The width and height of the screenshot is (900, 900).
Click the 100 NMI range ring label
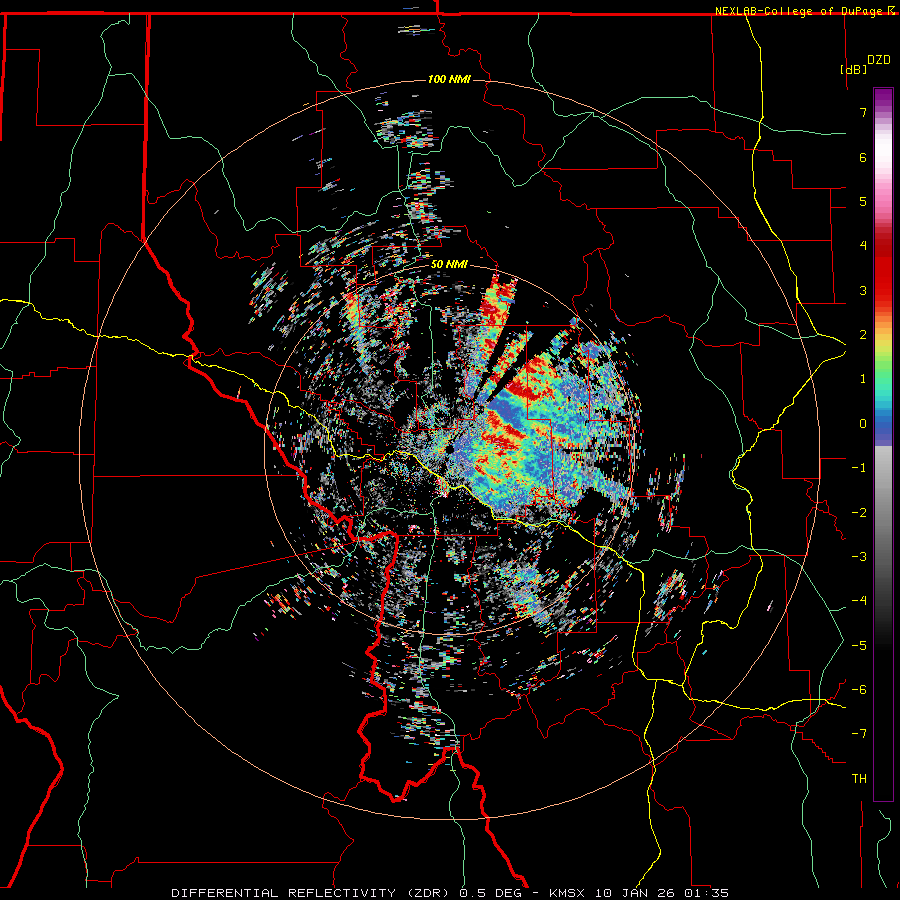449,79
